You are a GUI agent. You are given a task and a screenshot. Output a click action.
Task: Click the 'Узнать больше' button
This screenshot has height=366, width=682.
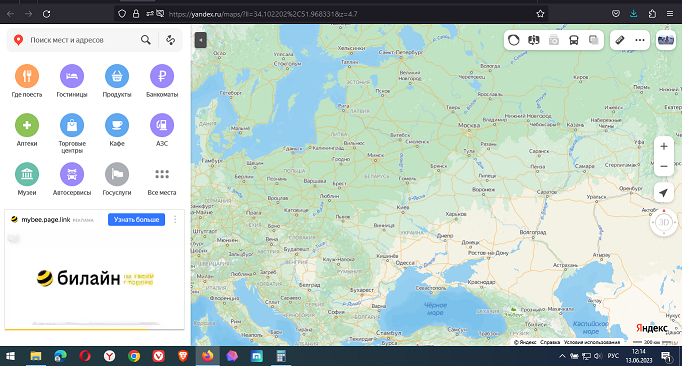pos(136,219)
